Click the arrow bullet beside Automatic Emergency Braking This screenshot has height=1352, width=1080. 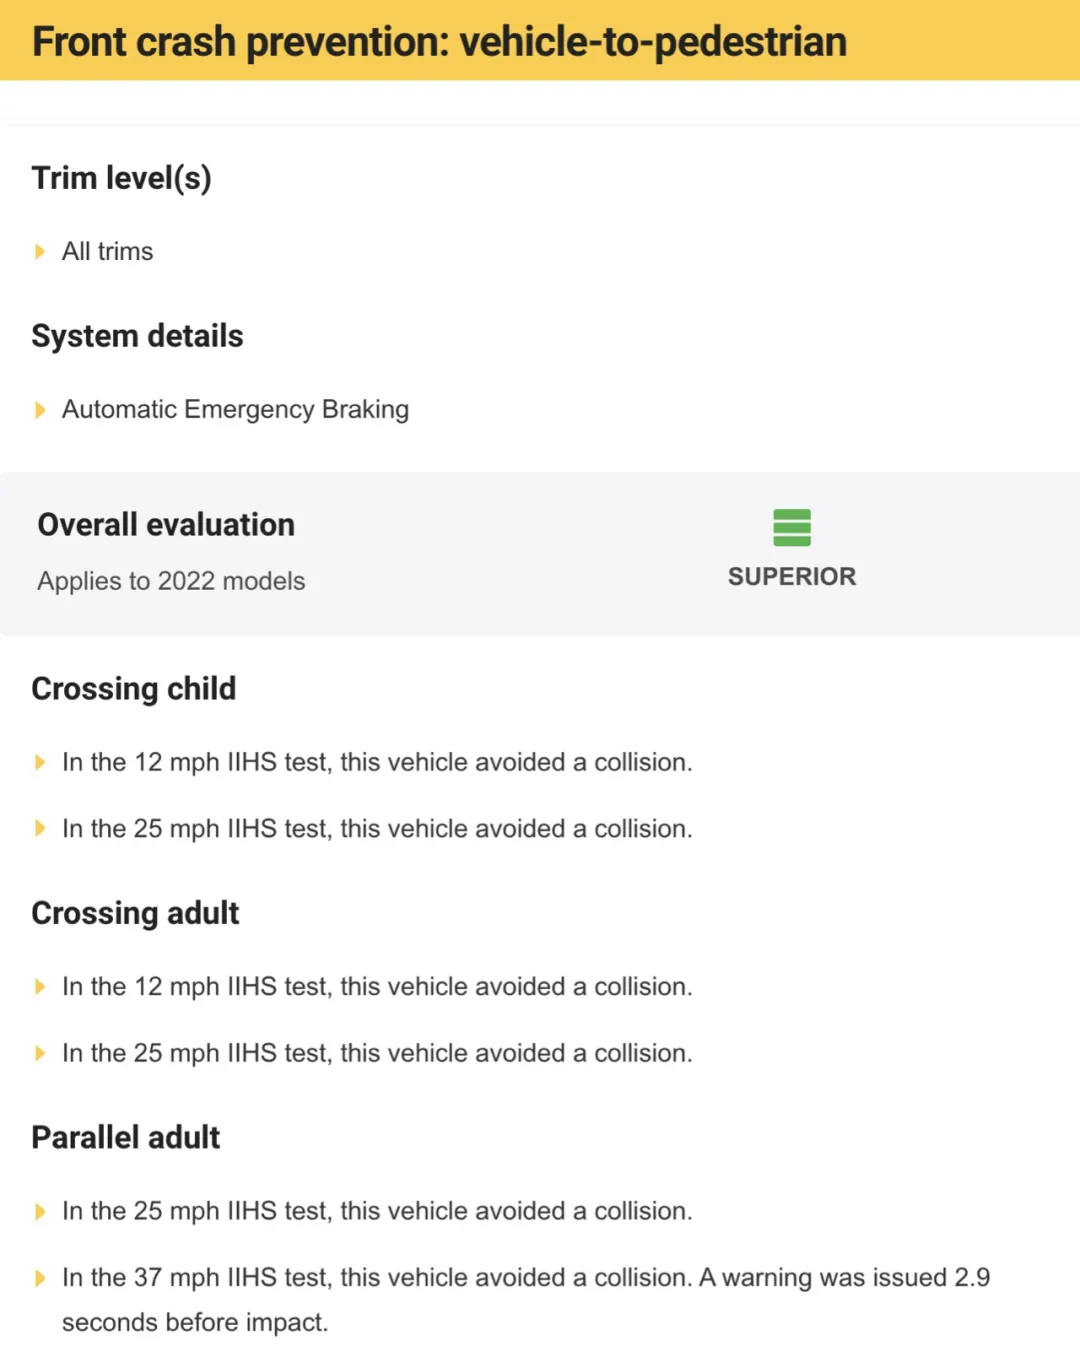point(40,409)
